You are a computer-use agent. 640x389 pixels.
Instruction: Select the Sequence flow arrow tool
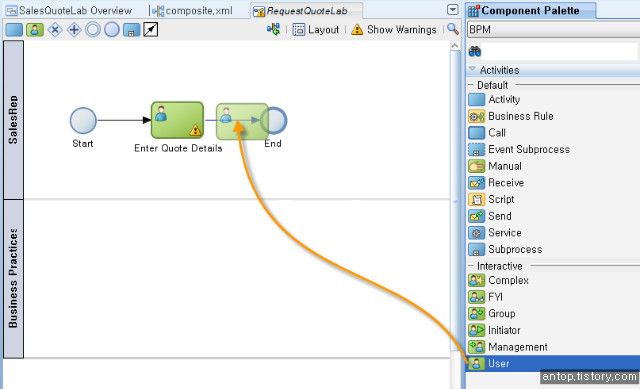151,30
